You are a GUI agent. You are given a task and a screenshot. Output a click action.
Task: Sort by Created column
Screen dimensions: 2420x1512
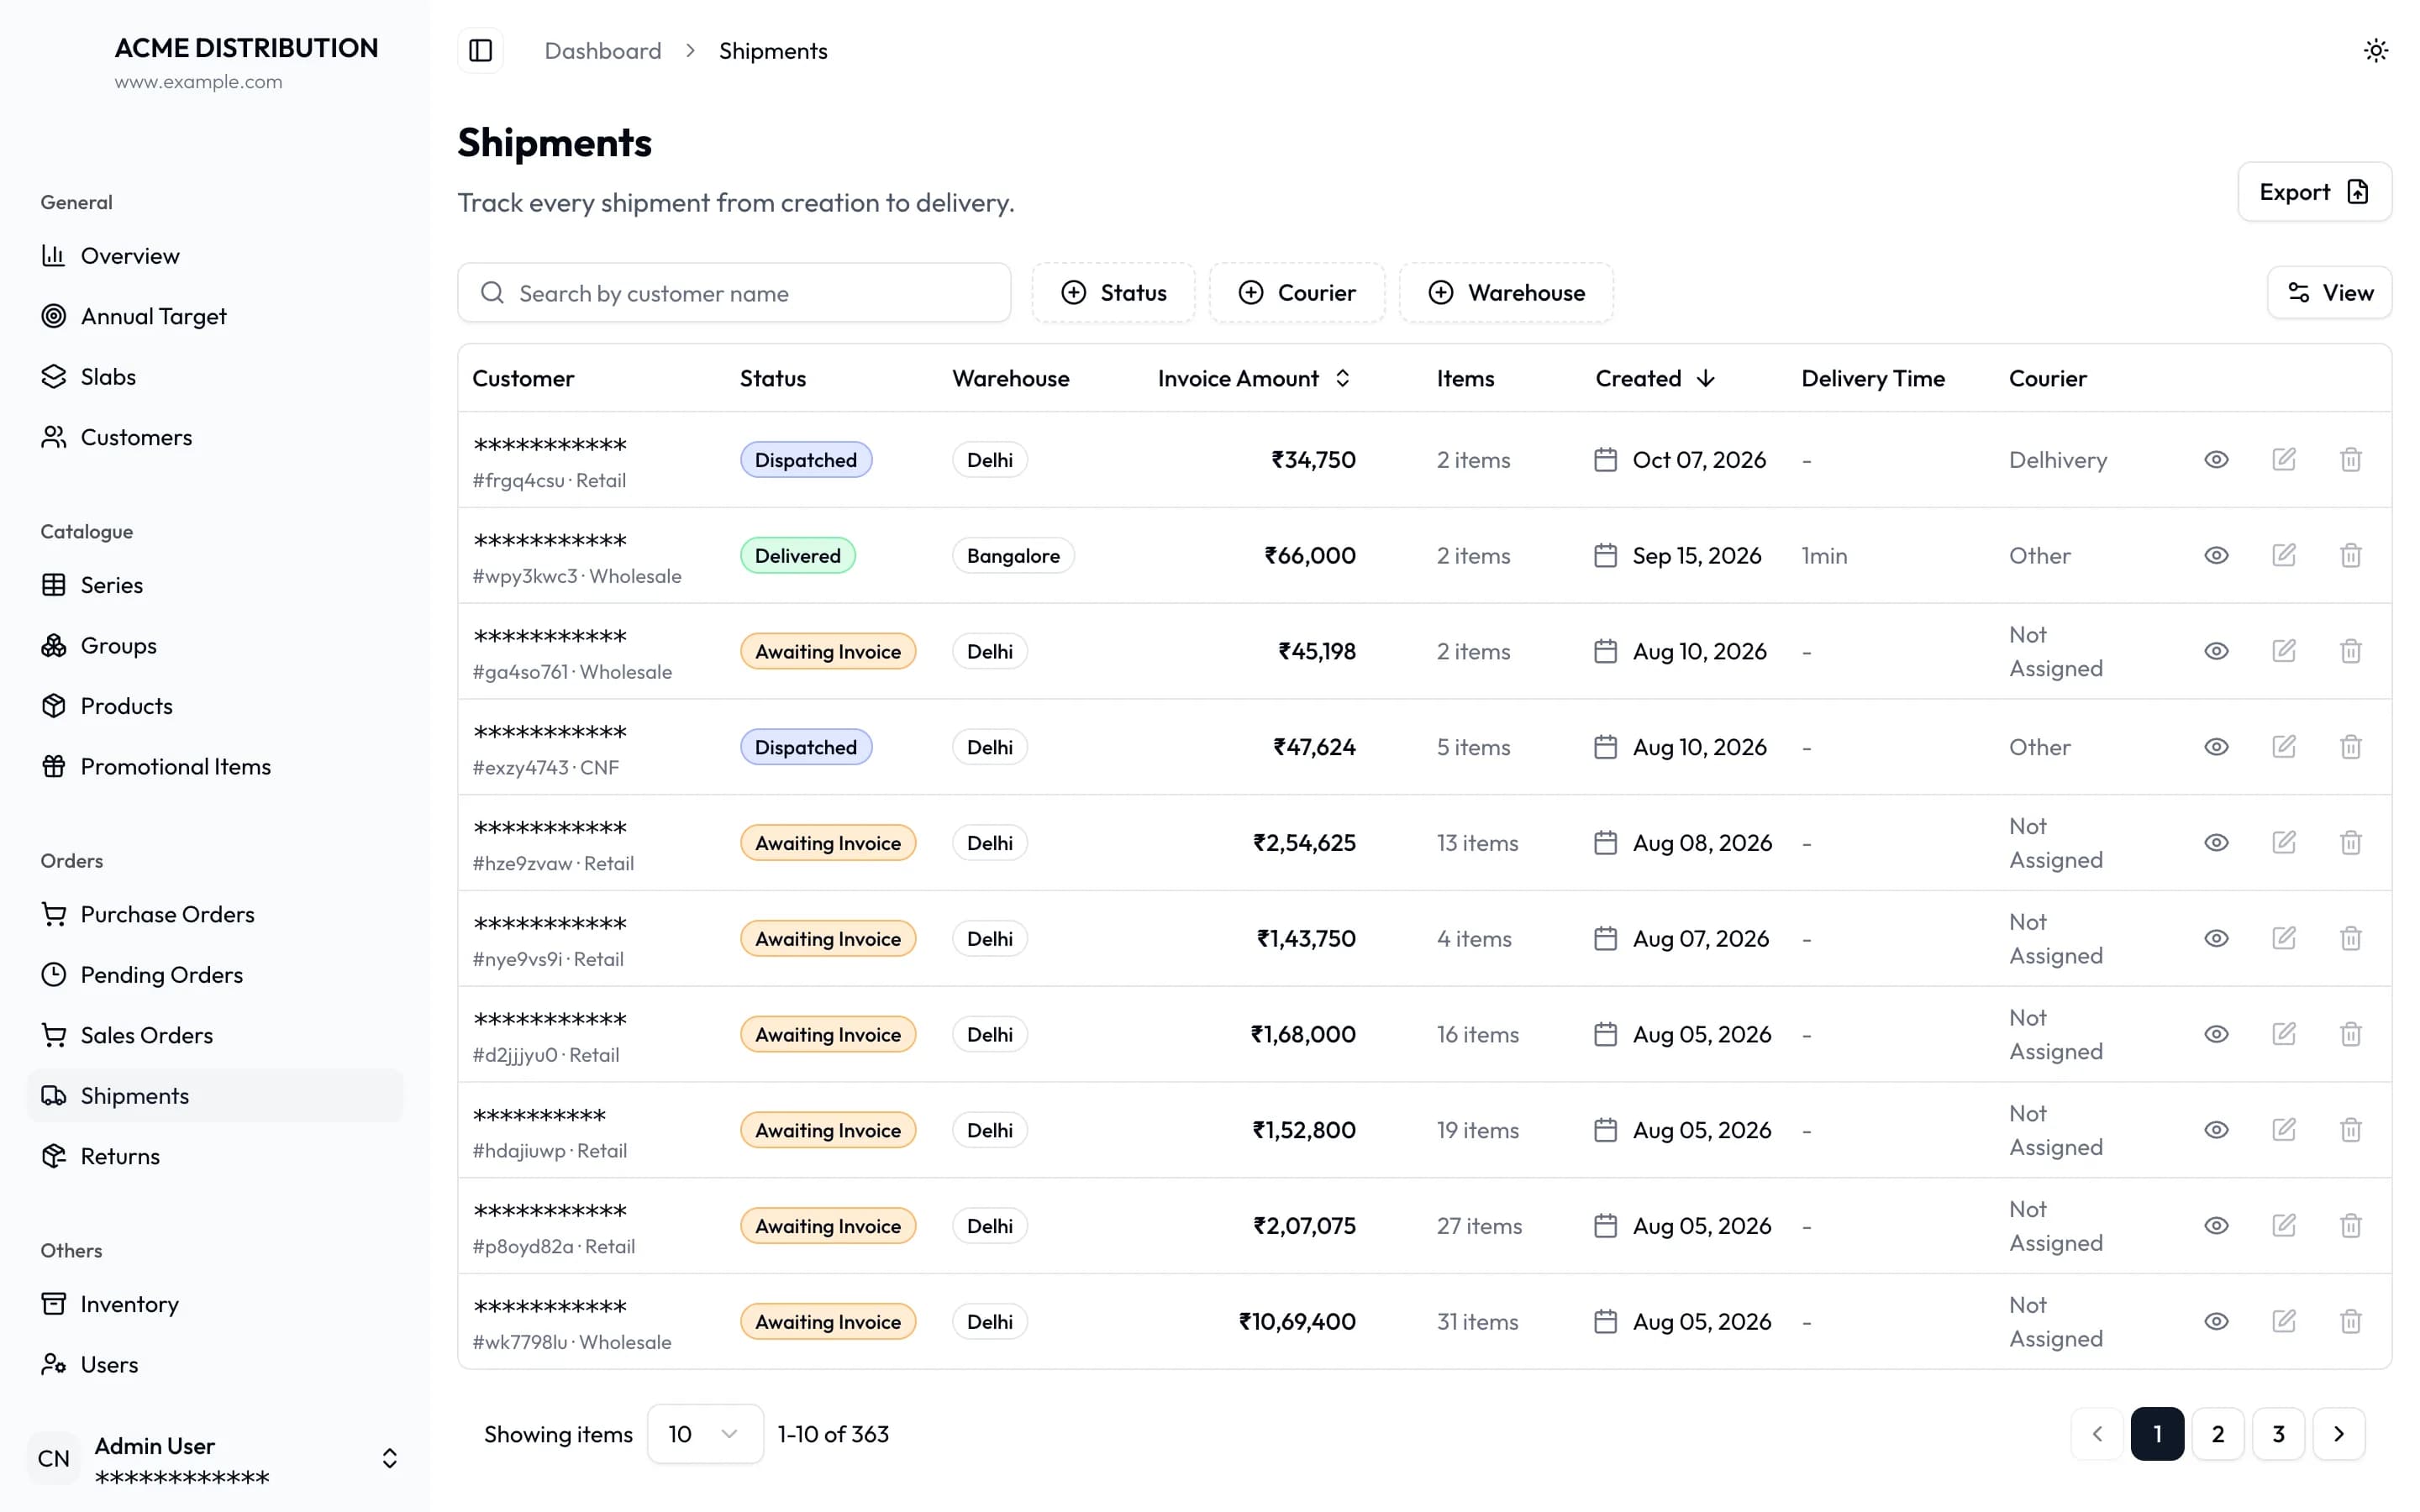click(x=1655, y=379)
